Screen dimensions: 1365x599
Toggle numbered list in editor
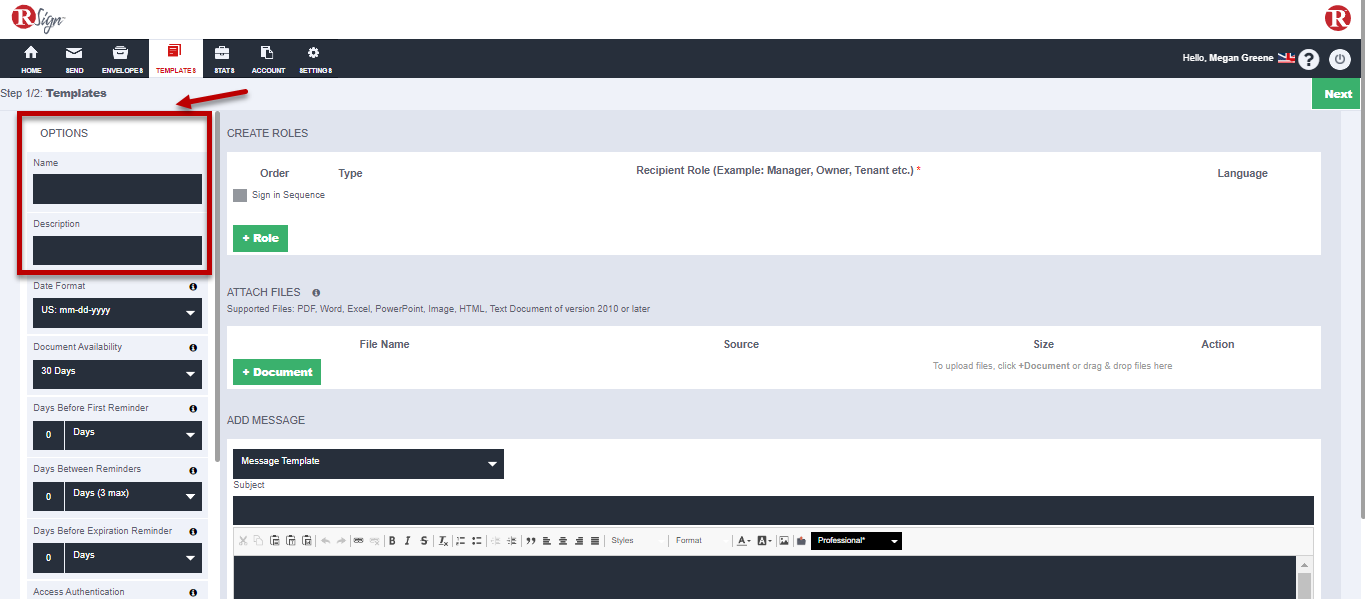pyautogui.click(x=461, y=541)
